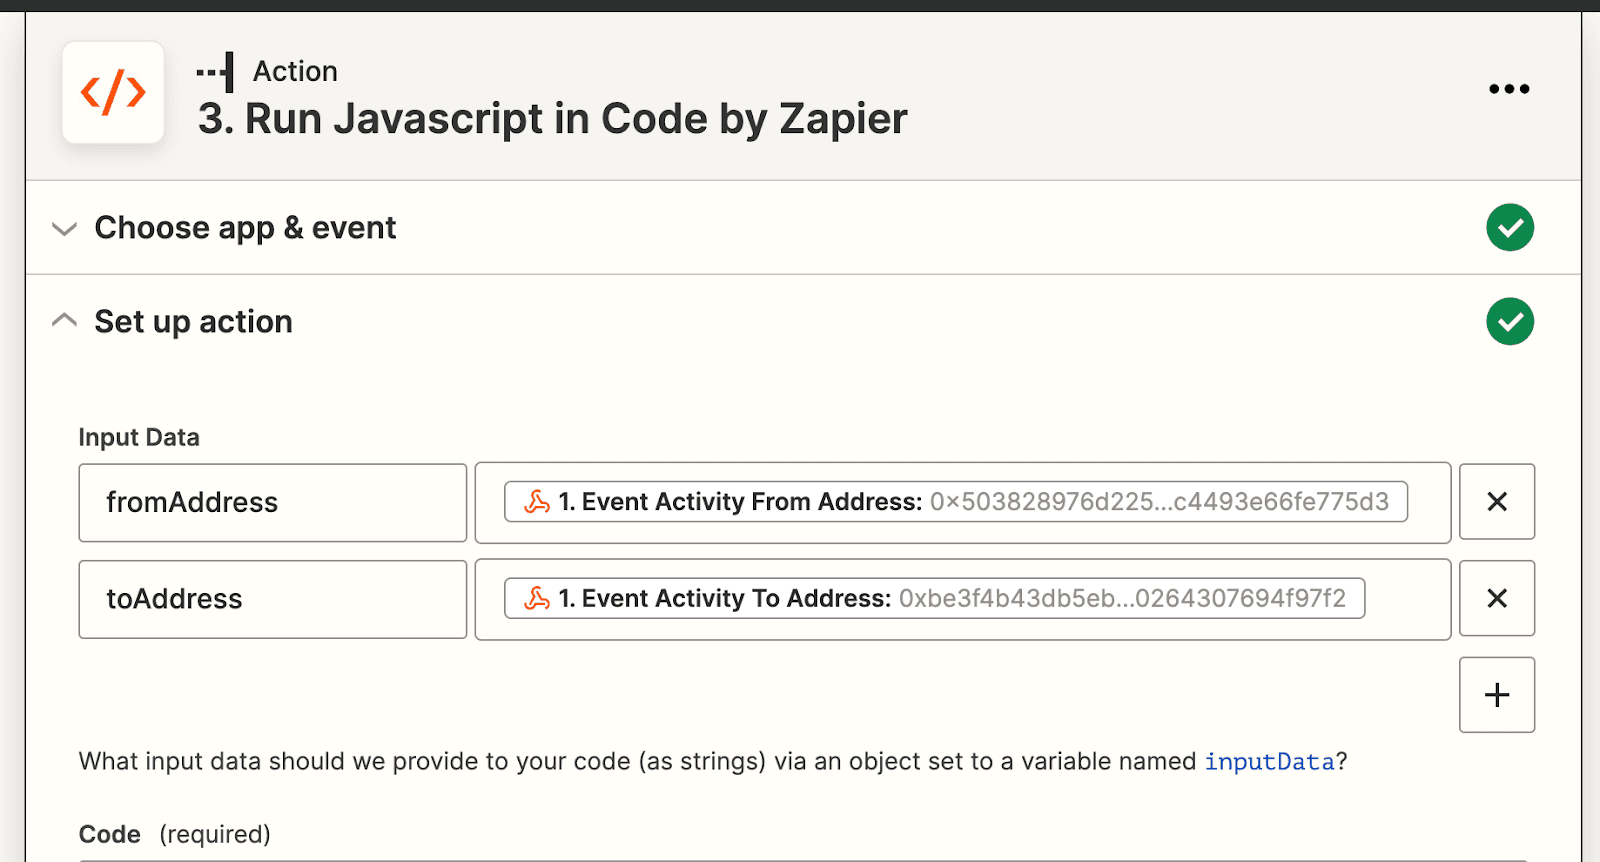
Task: Select the Action label above the step title
Action: pos(295,70)
